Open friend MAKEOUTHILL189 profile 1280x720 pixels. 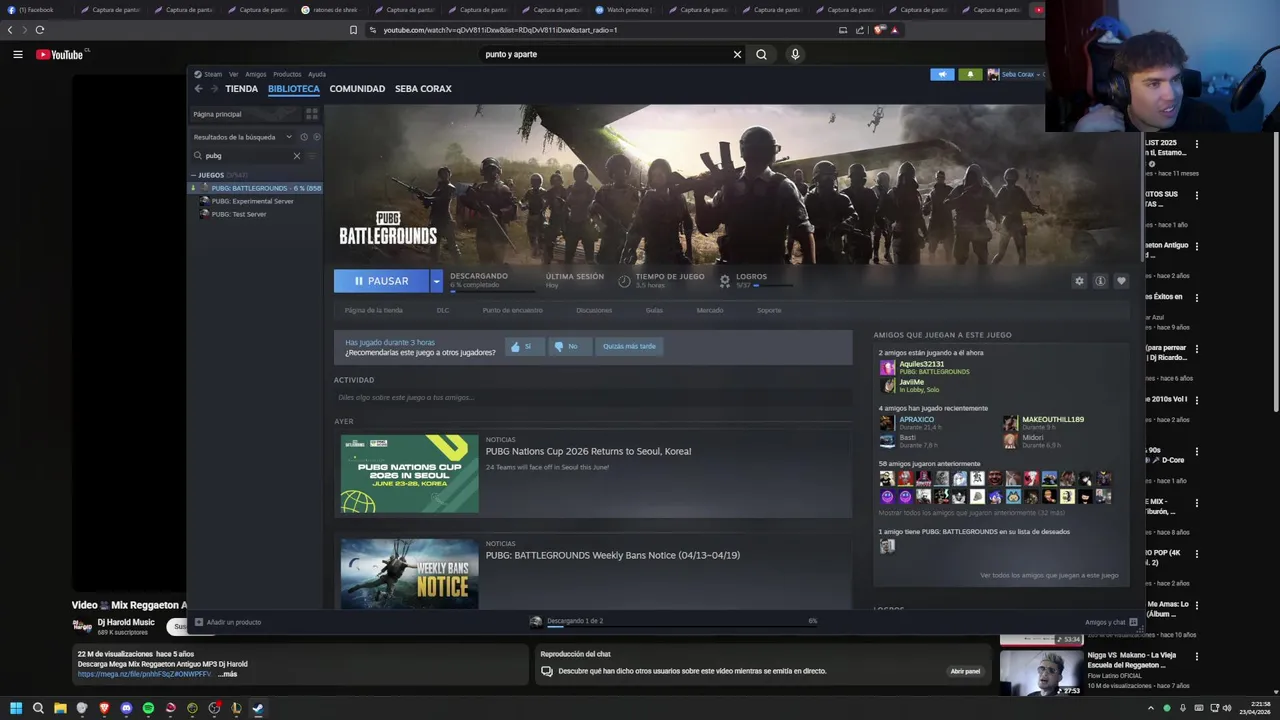point(1052,420)
